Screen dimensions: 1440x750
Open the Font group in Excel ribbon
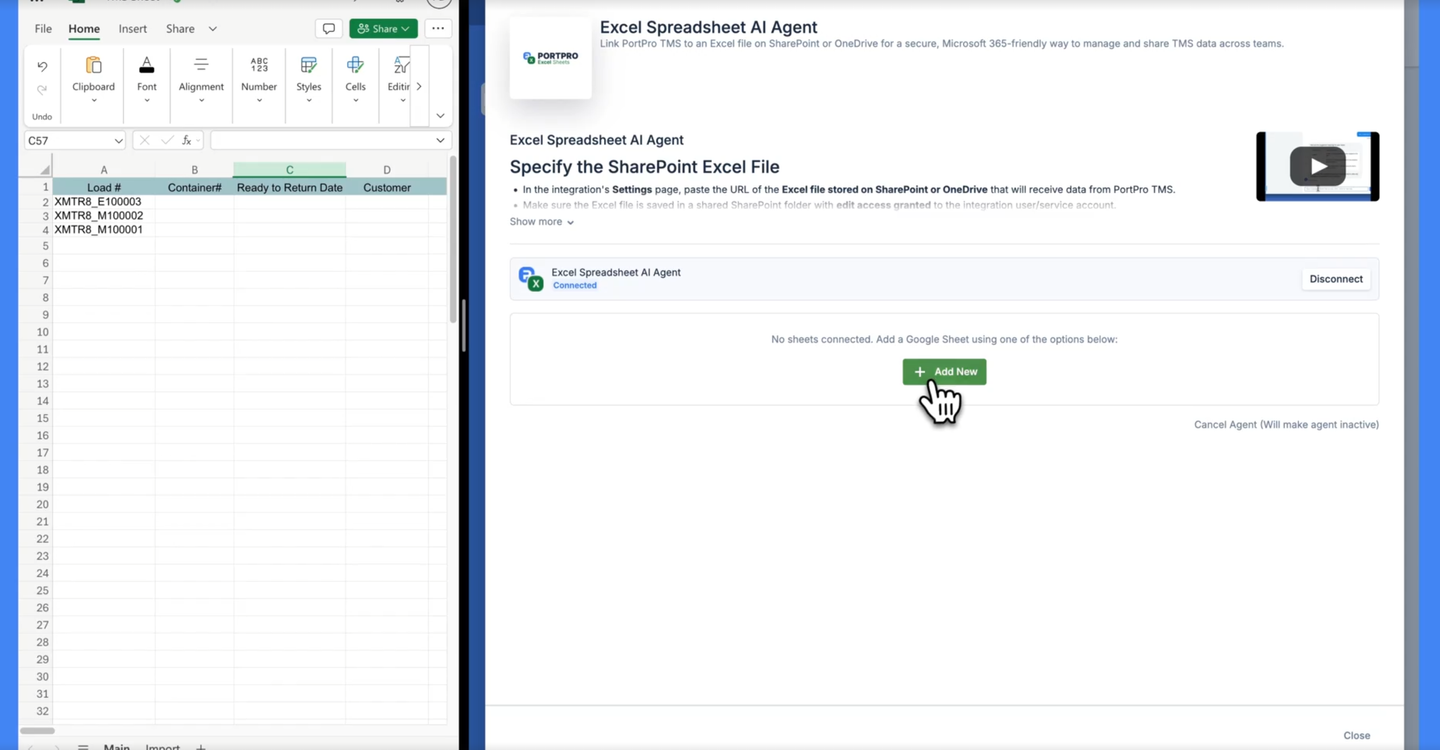coord(147,79)
